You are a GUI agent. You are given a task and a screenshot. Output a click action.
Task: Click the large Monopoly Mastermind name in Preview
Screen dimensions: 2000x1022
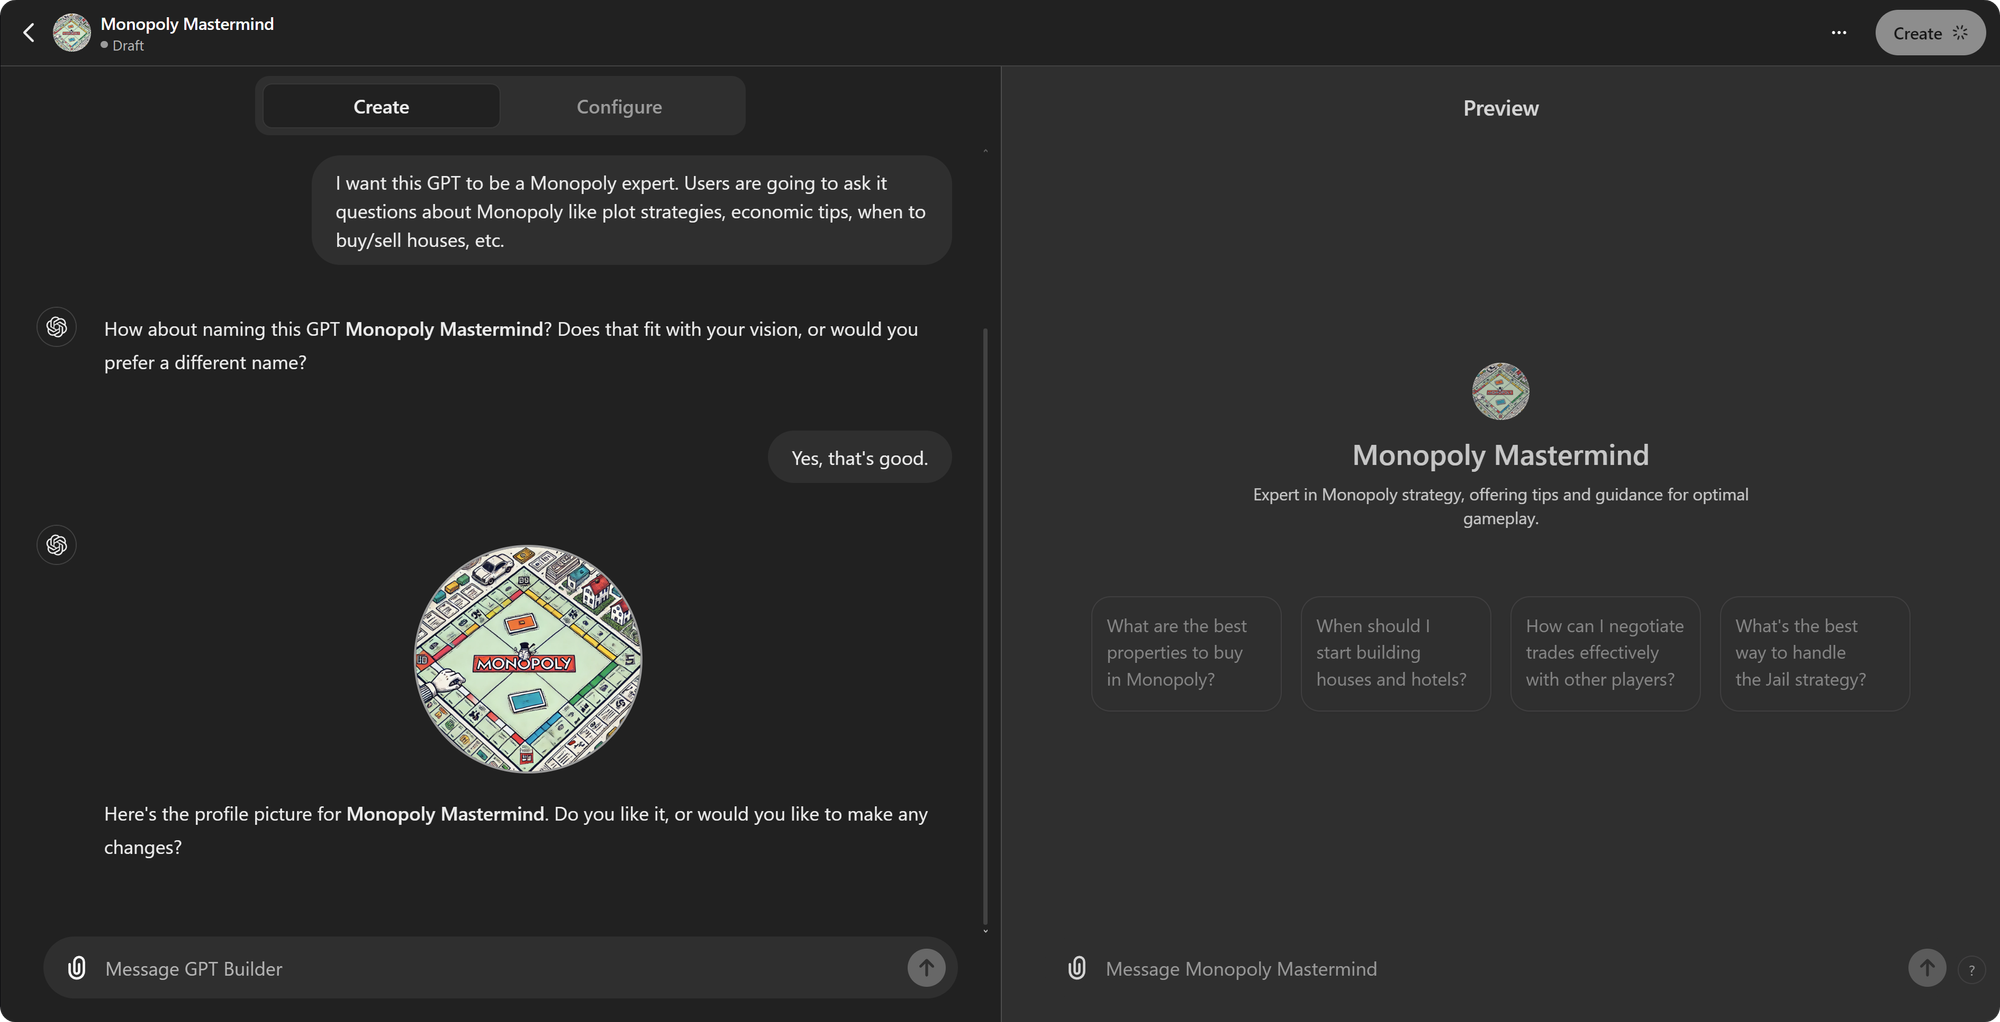coord(1500,455)
